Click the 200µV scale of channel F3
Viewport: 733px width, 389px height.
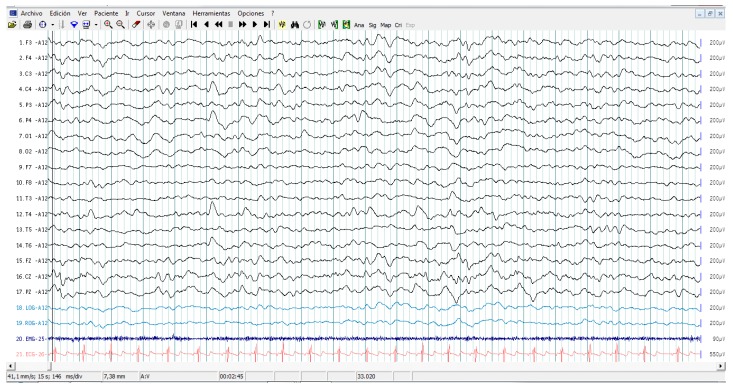(x=717, y=43)
